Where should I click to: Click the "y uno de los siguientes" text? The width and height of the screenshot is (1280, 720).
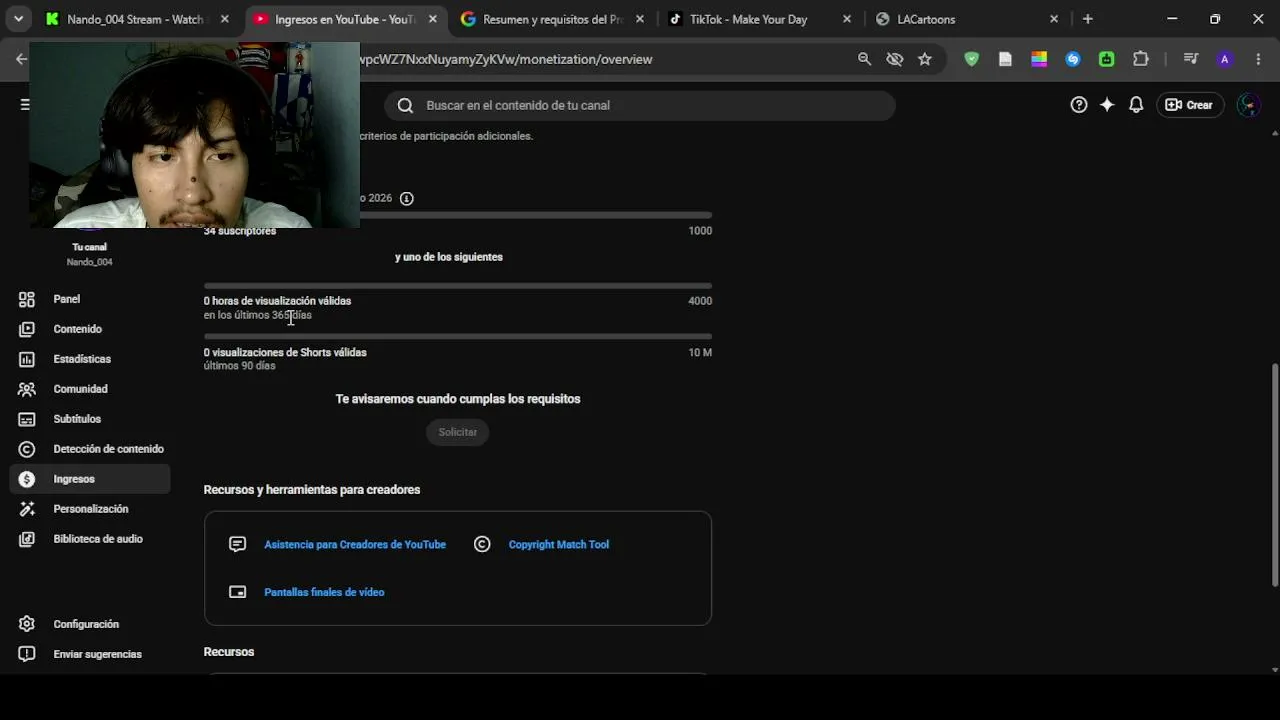[x=449, y=257]
